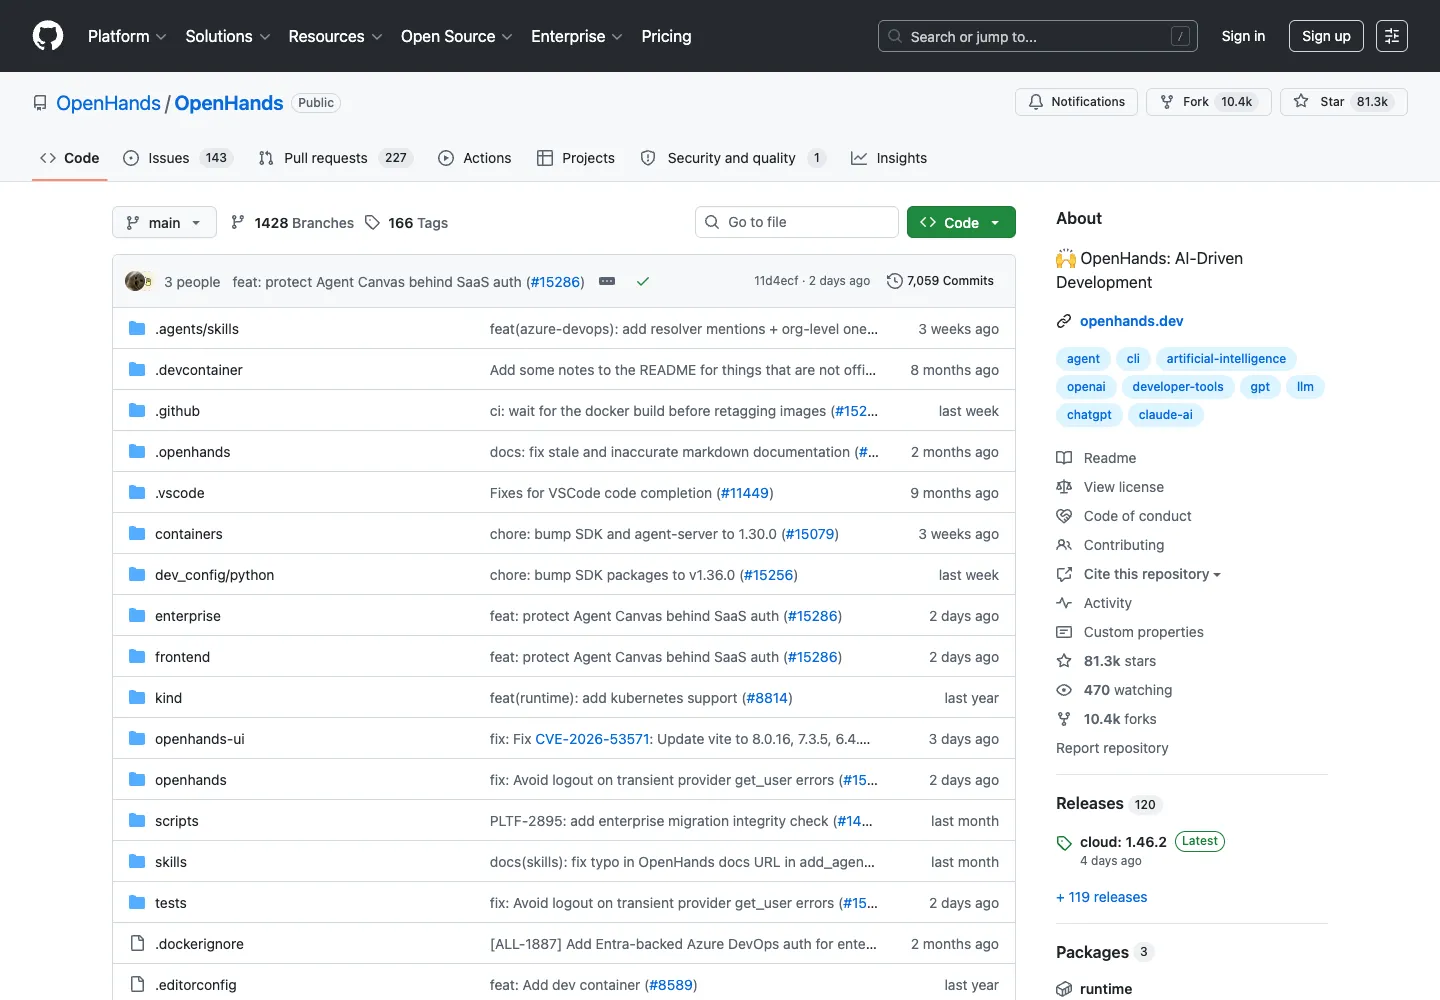
Task: Click the + 119 releases link
Action: click(x=1101, y=897)
